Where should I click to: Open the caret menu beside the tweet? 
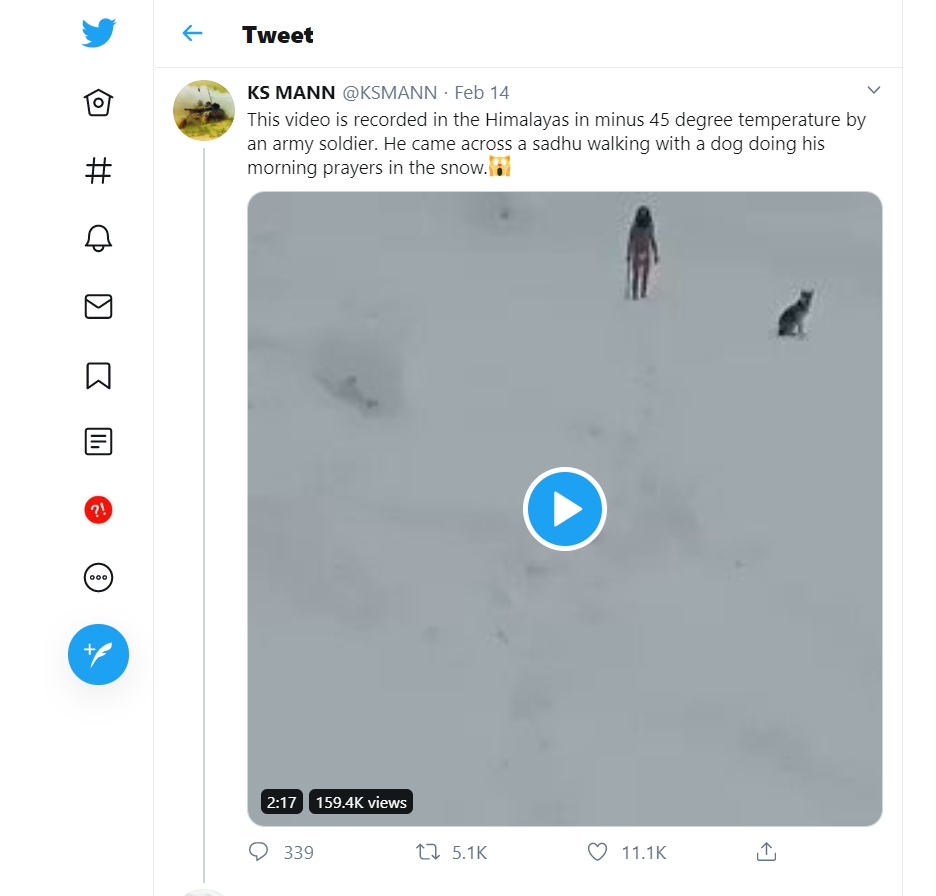[x=874, y=90]
